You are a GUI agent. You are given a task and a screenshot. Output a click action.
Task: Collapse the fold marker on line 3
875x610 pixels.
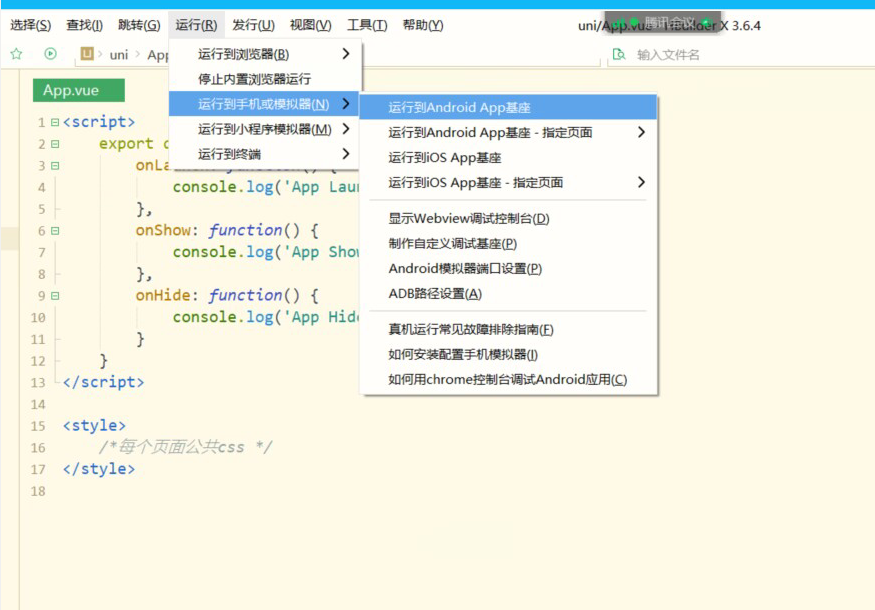point(55,166)
